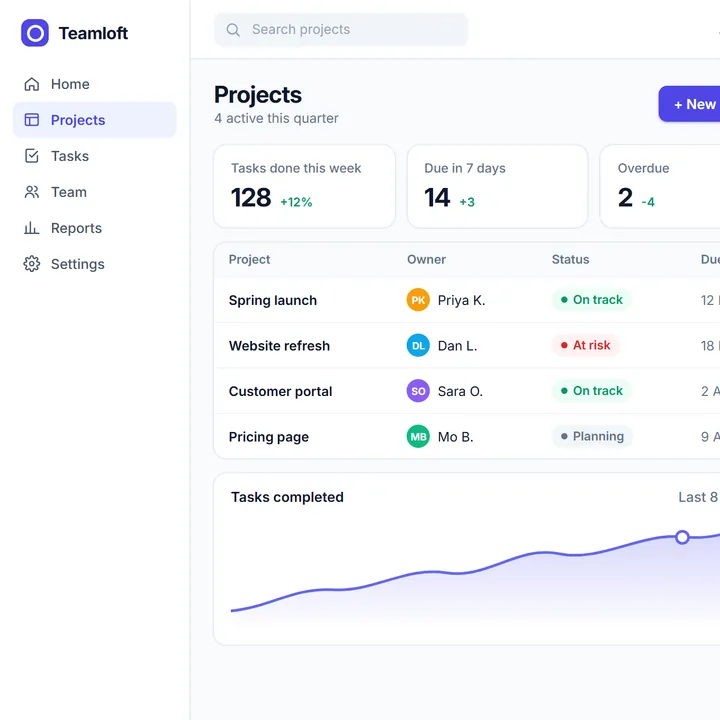Click the Owner column header
The image size is (720, 720).
click(426, 259)
